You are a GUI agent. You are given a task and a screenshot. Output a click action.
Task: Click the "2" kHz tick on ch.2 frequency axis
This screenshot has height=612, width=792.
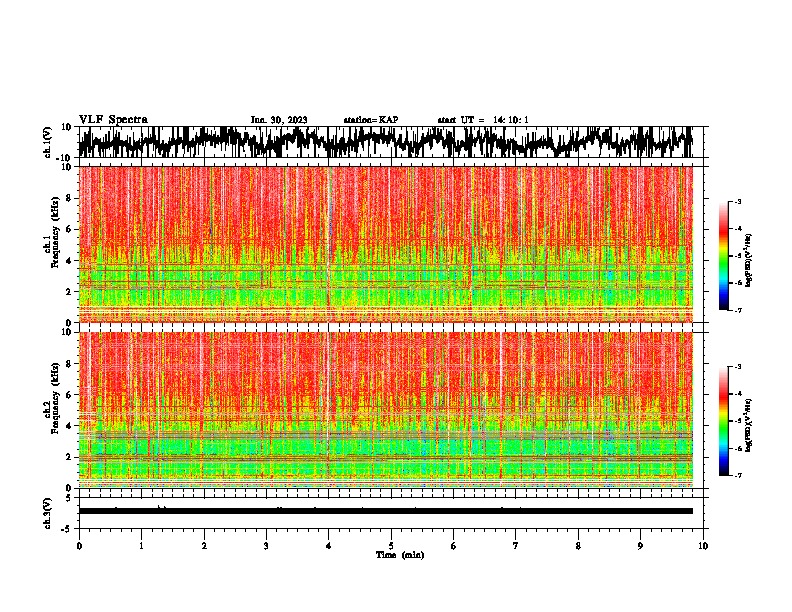[69, 457]
